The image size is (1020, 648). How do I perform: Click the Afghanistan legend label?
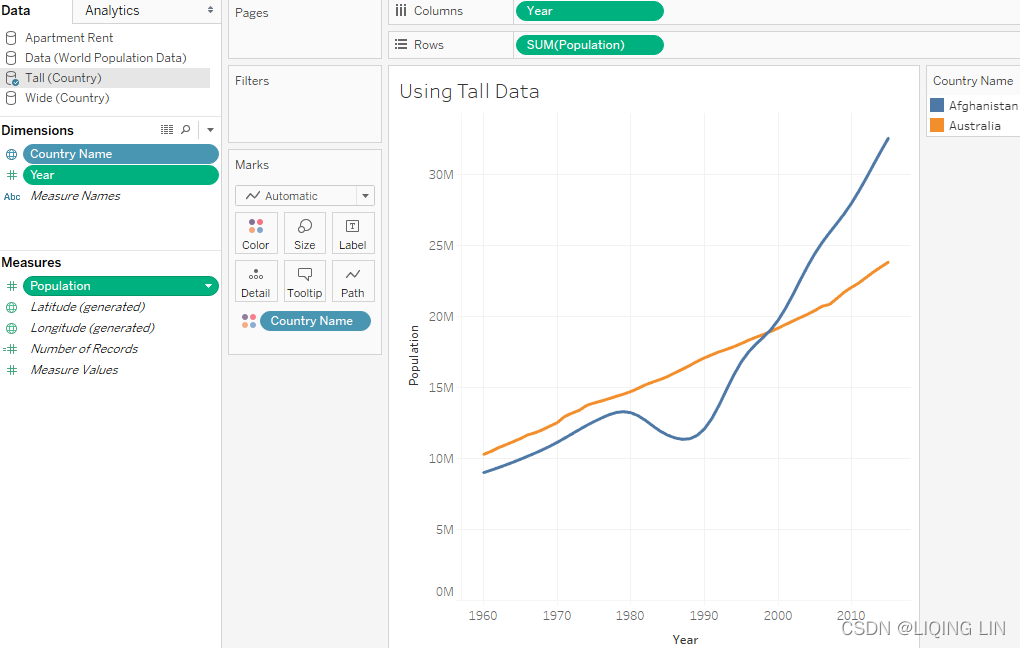click(x=983, y=105)
